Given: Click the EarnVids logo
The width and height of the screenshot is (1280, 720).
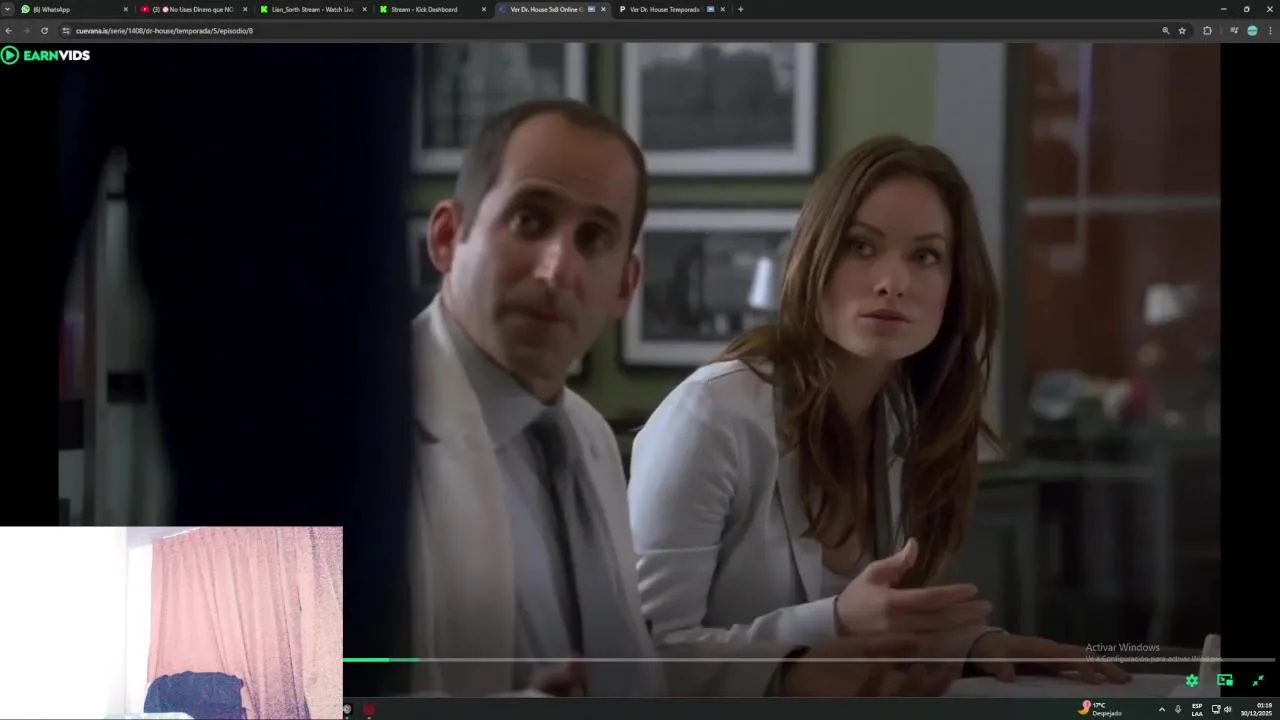Looking at the screenshot, I should tap(46, 55).
